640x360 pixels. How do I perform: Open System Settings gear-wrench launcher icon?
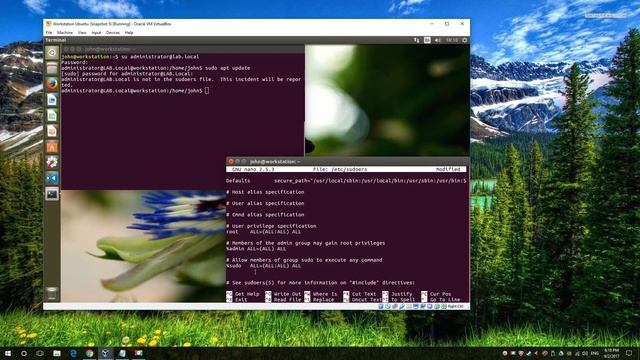click(52, 162)
